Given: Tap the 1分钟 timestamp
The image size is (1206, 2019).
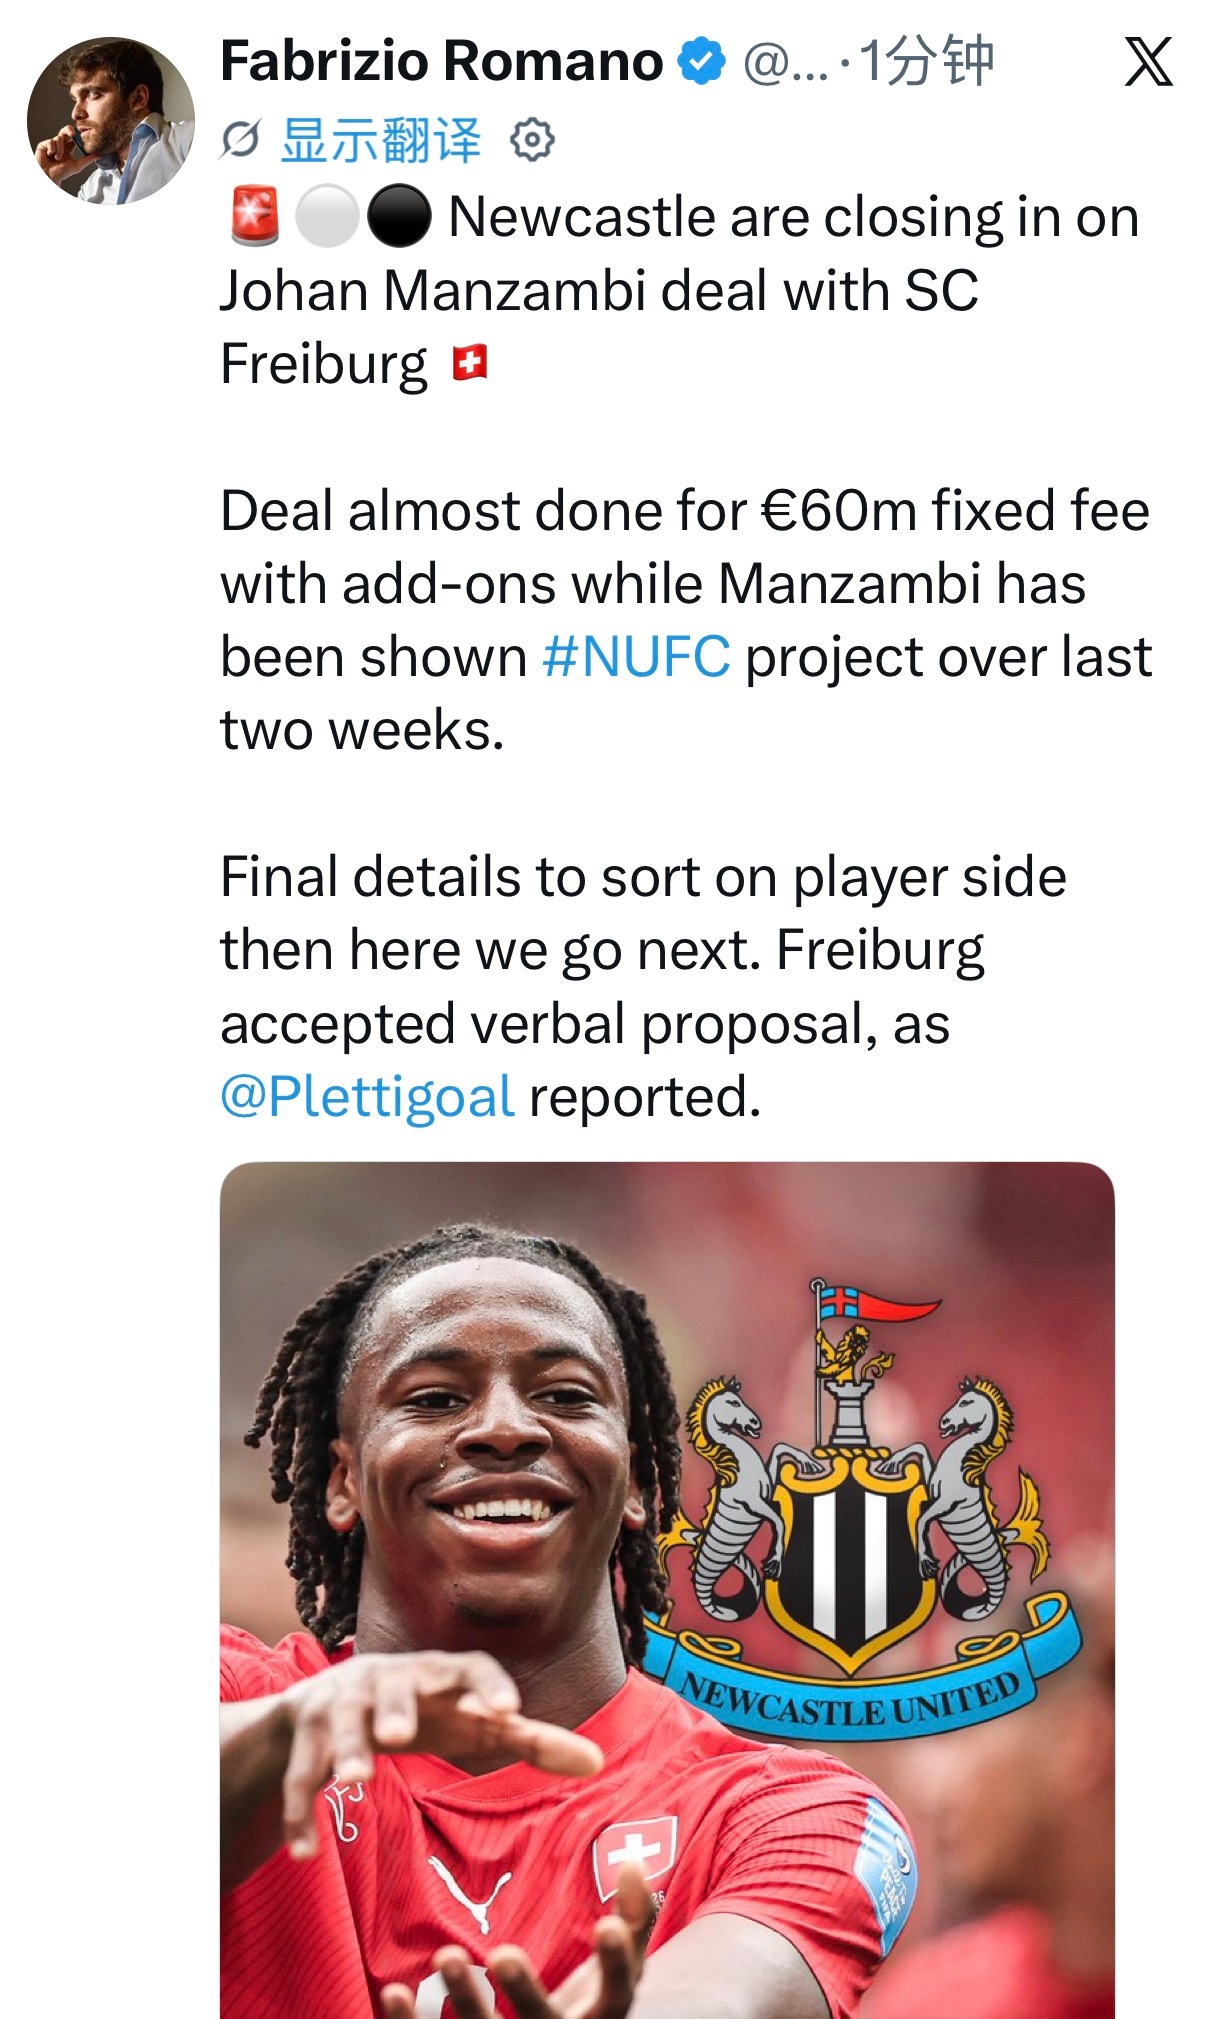Looking at the screenshot, I should (926, 62).
